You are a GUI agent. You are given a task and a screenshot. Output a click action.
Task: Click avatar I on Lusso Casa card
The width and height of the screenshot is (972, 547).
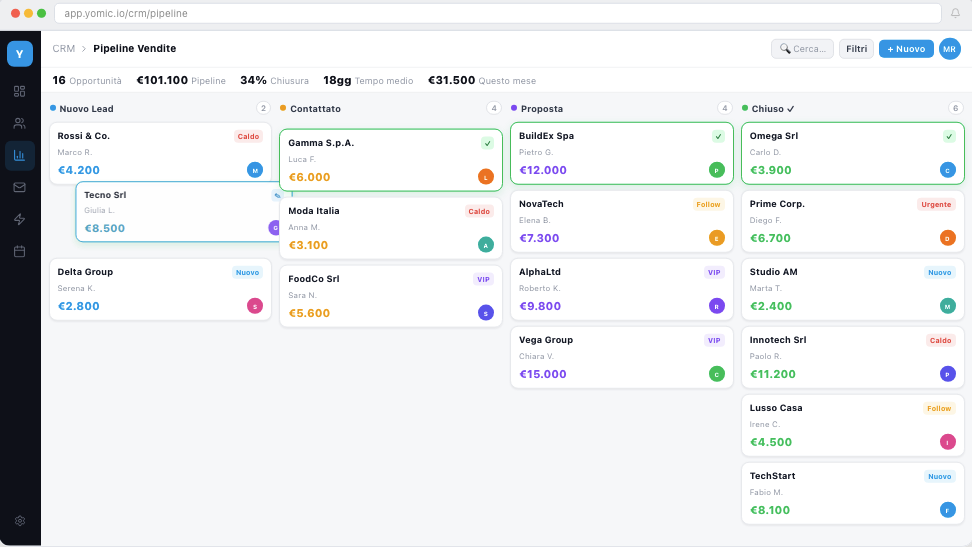click(x=948, y=442)
